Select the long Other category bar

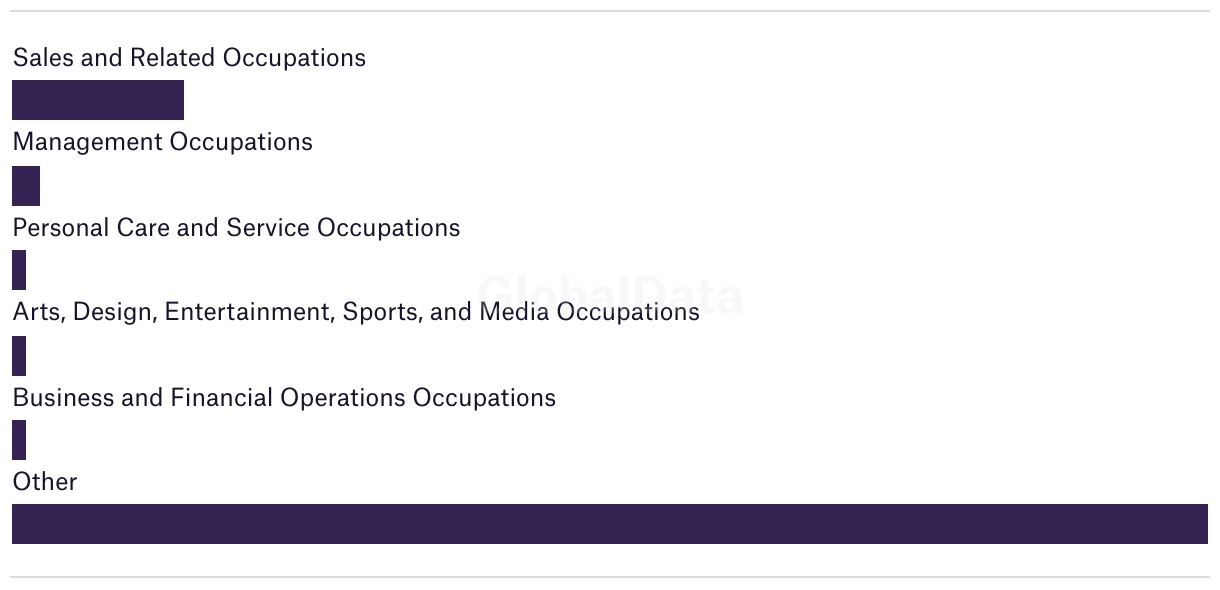pos(610,524)
